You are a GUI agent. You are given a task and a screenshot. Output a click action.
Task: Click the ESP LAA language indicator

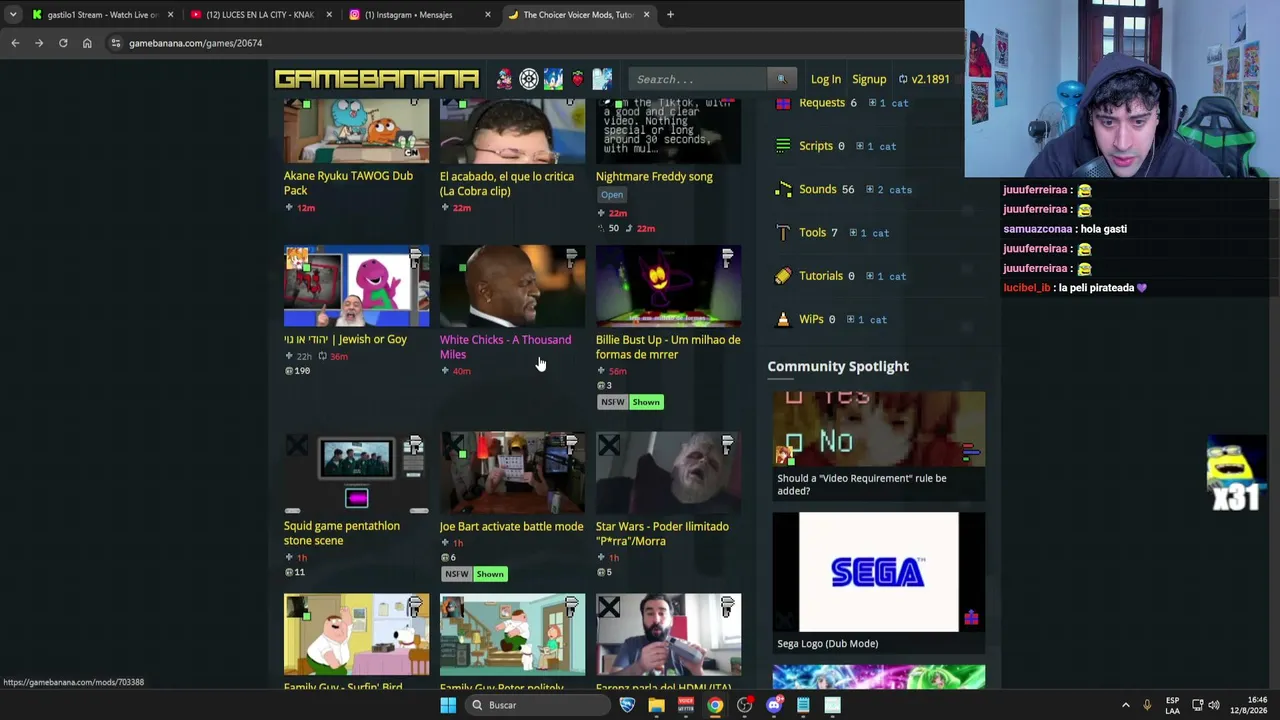(1172, 705)
